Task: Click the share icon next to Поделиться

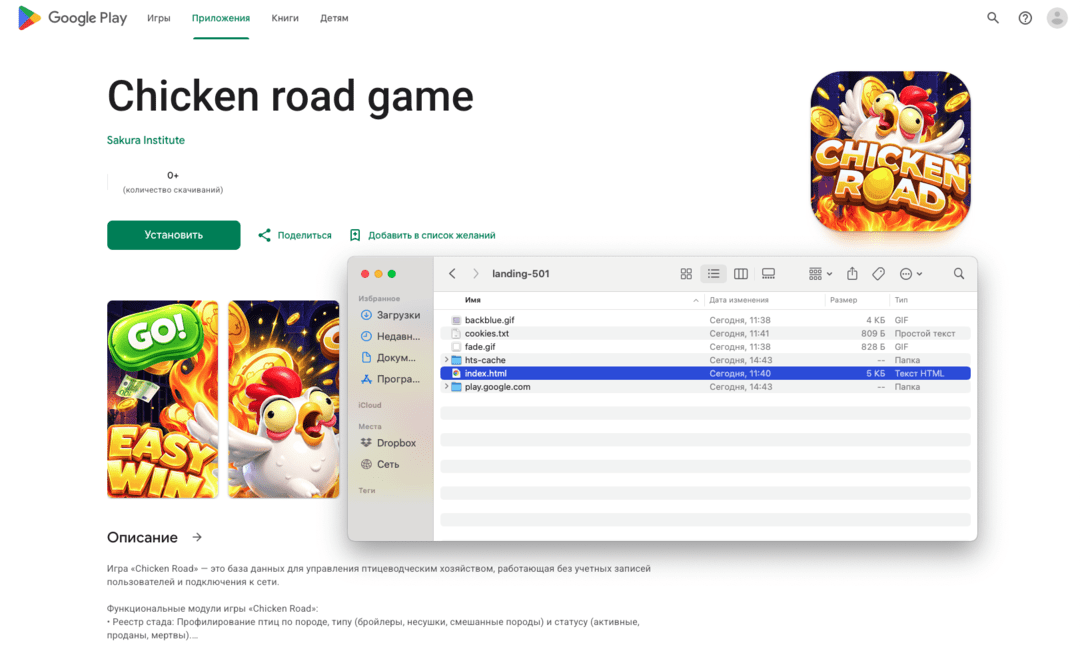Action: pos(264,235)
